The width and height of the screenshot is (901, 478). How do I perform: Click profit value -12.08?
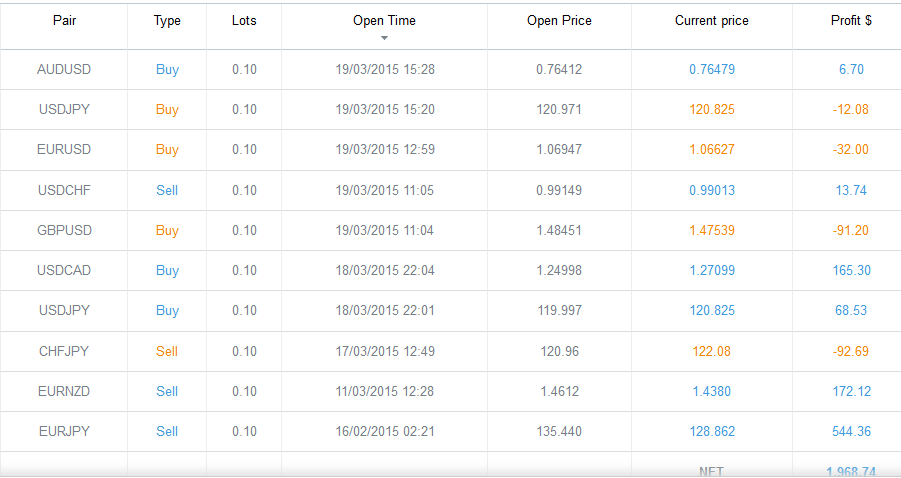tap(851, 109)
